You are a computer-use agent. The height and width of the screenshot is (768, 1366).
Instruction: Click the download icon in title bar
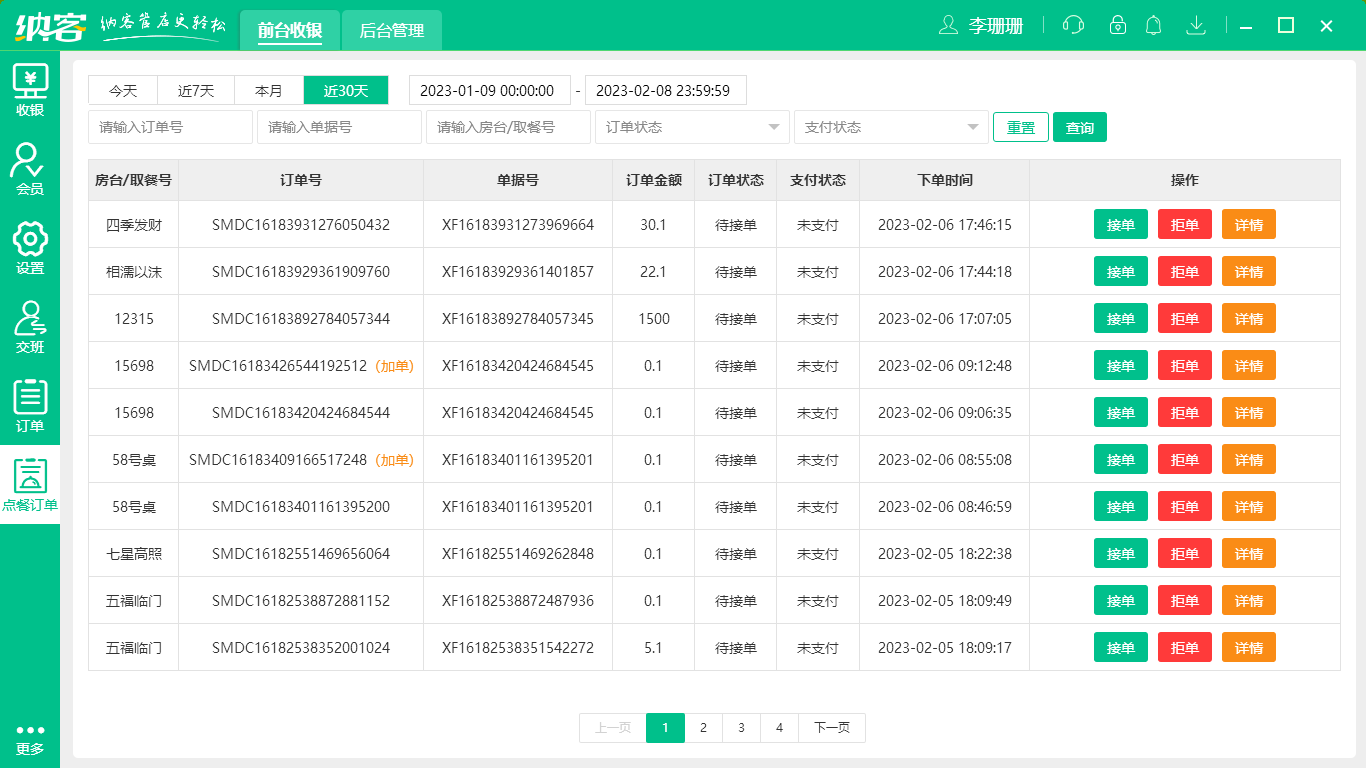1195,26
